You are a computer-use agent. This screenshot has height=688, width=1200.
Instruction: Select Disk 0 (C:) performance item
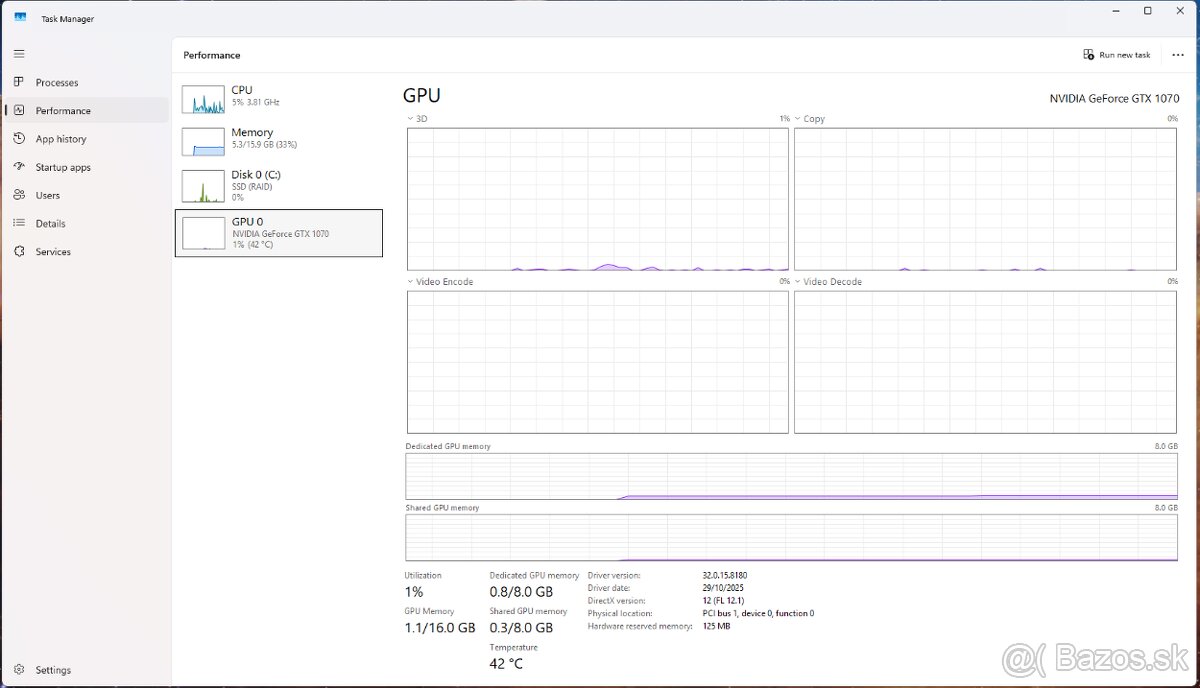click(x=278, y=185)
